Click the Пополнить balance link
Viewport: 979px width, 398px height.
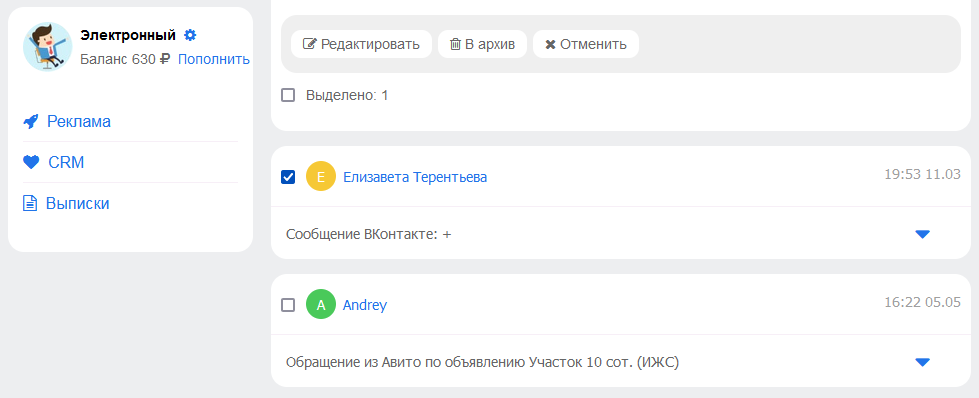[x=214, y=59]
